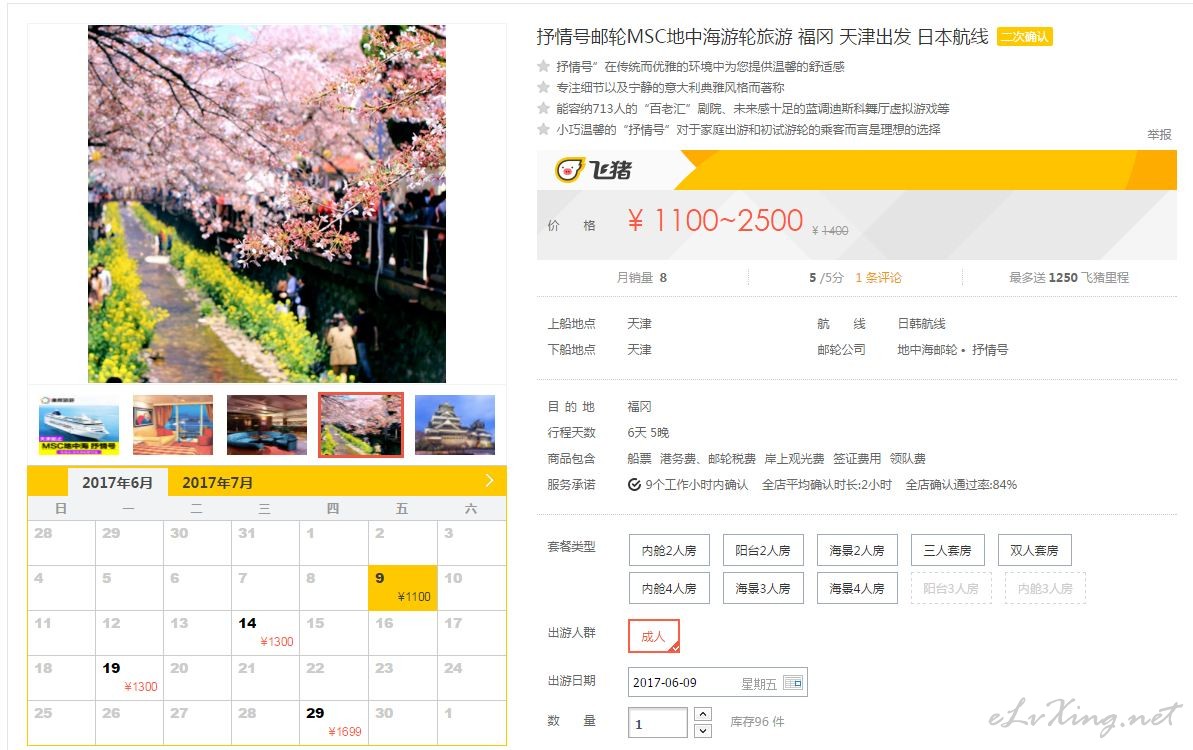Image resolution: width=1193 pixels, height=750 pixels.
Task: Switch to the 2017年7月 calendar tab
Action: (x=218, y=482)
